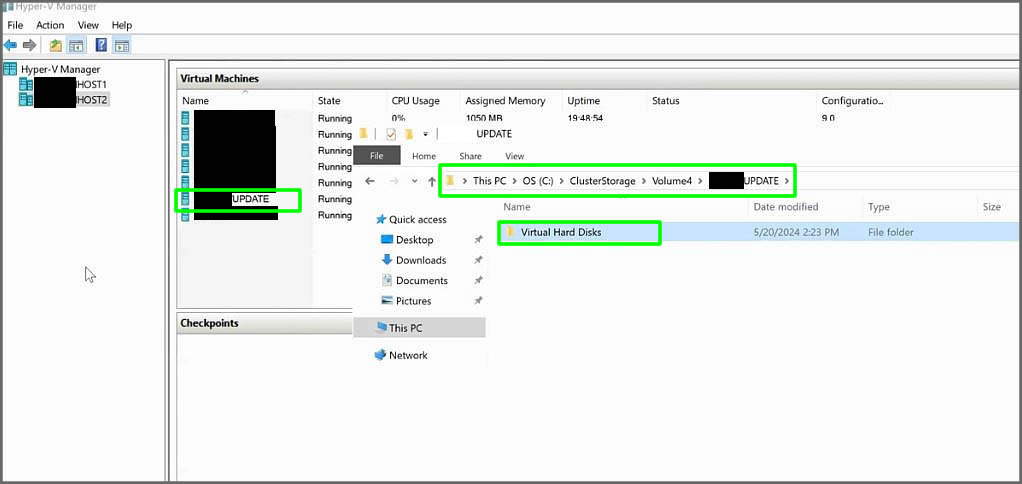
Task: Expand the chevron after This PC breadcrumb
Action: click(x=514, y=181)
